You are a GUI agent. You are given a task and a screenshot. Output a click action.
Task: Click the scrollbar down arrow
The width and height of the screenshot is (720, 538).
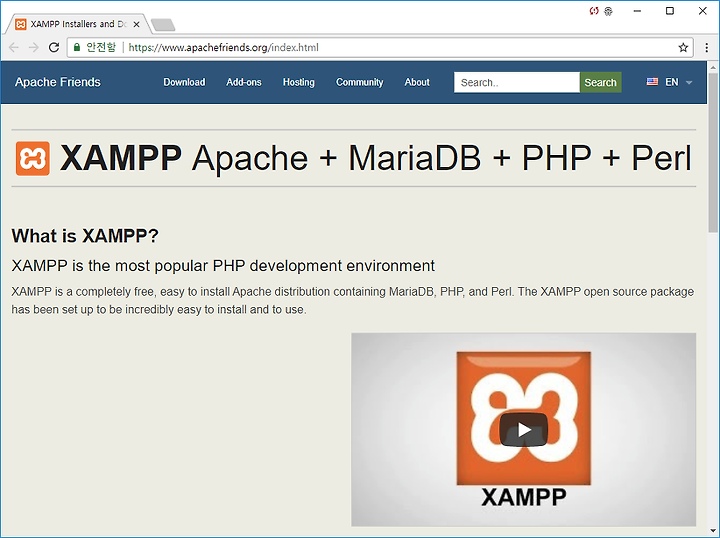(x=713, y=531)
